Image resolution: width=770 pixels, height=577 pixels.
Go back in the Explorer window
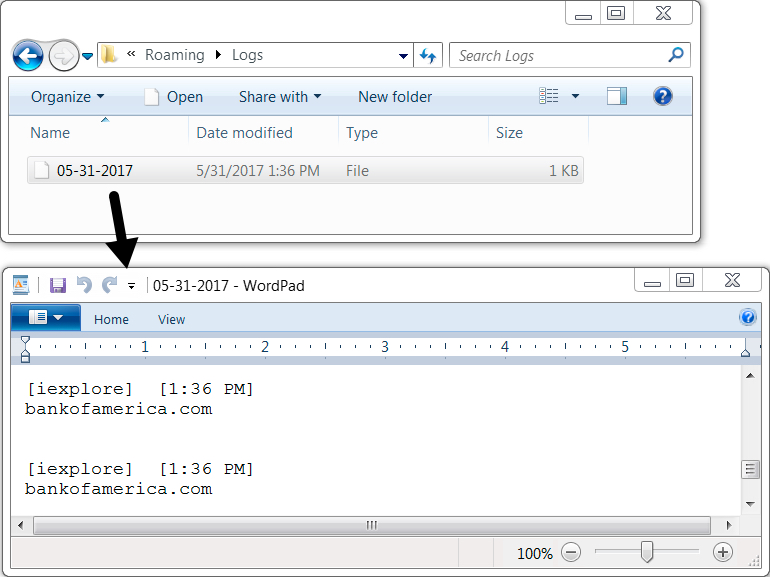click(x=28, y=55)
